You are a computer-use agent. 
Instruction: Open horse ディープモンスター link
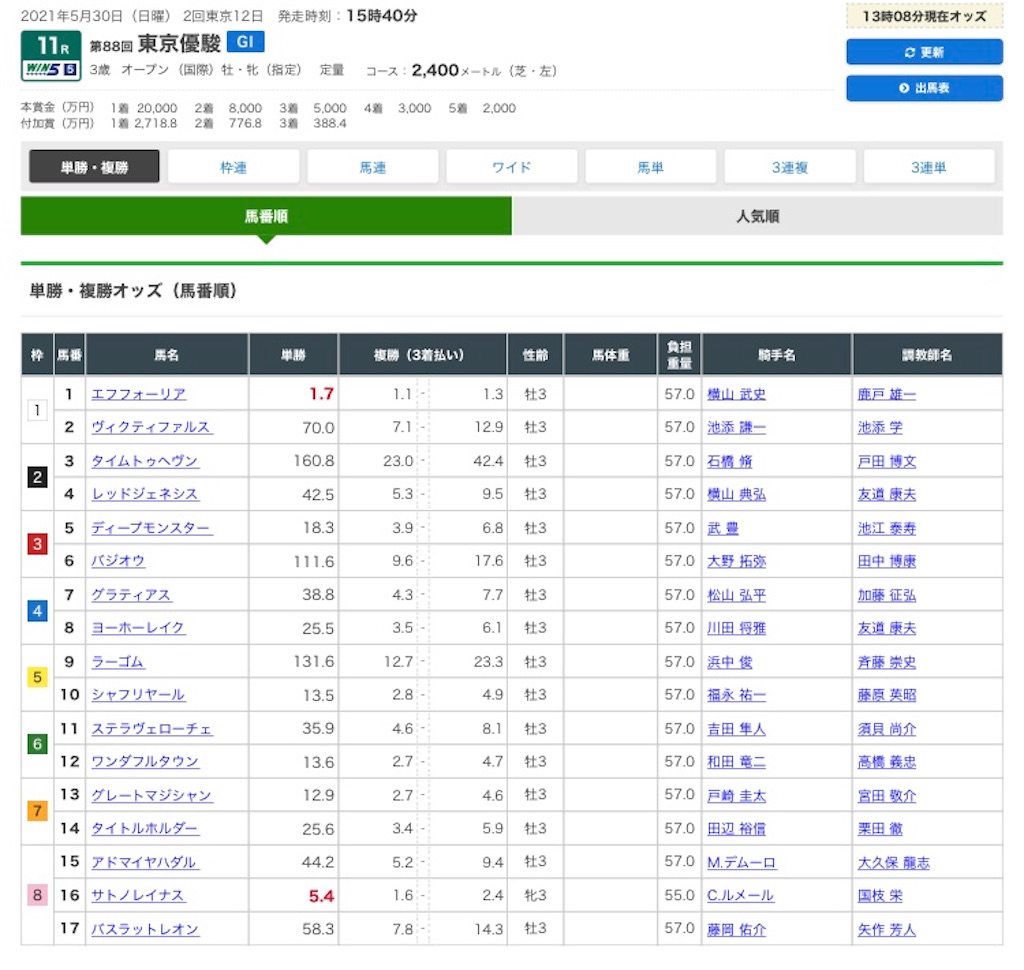pyautogui.click(x=151, y=528)
